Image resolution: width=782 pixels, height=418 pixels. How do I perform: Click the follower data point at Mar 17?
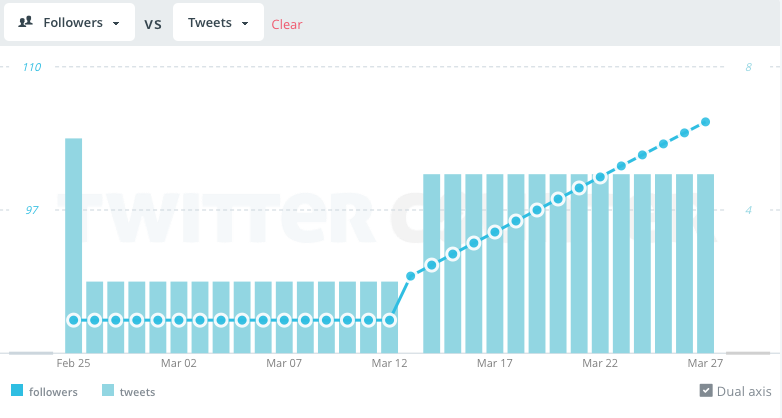(495, 232)
